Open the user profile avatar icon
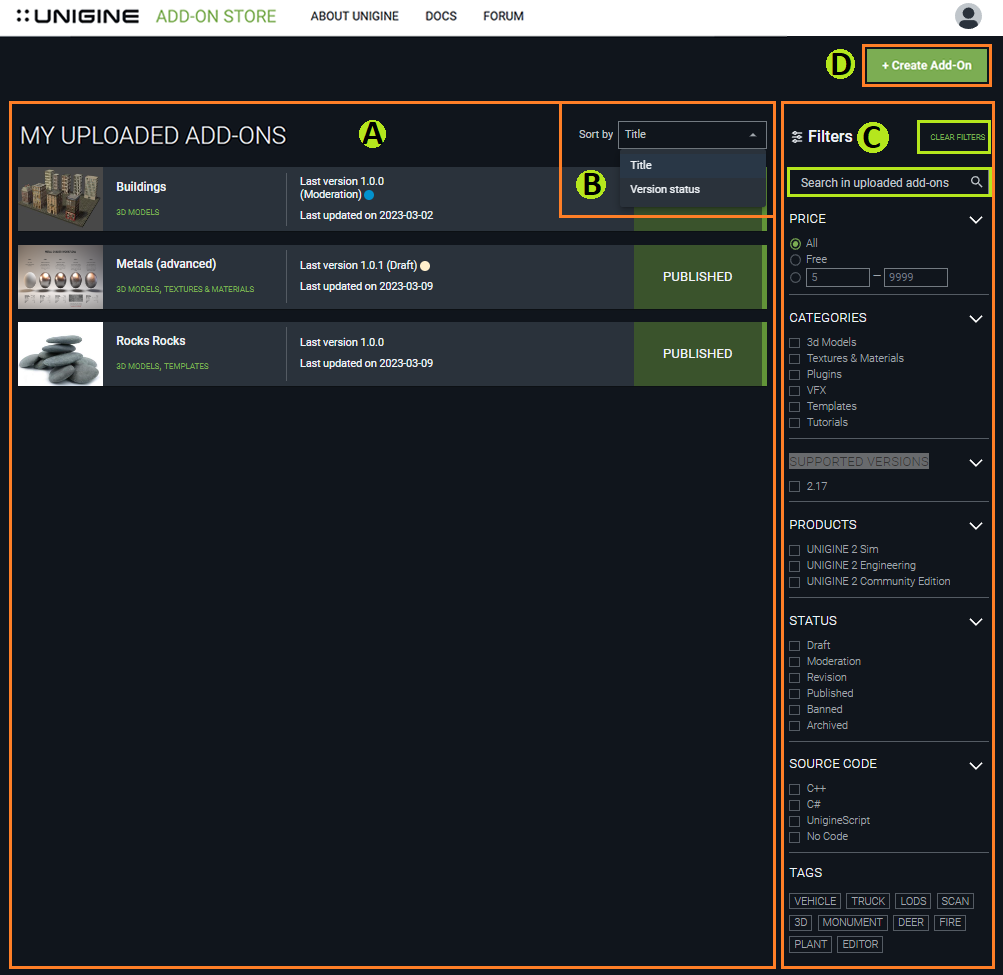Viewport: 1003px width, 975px height. click(x=968, y=16)
